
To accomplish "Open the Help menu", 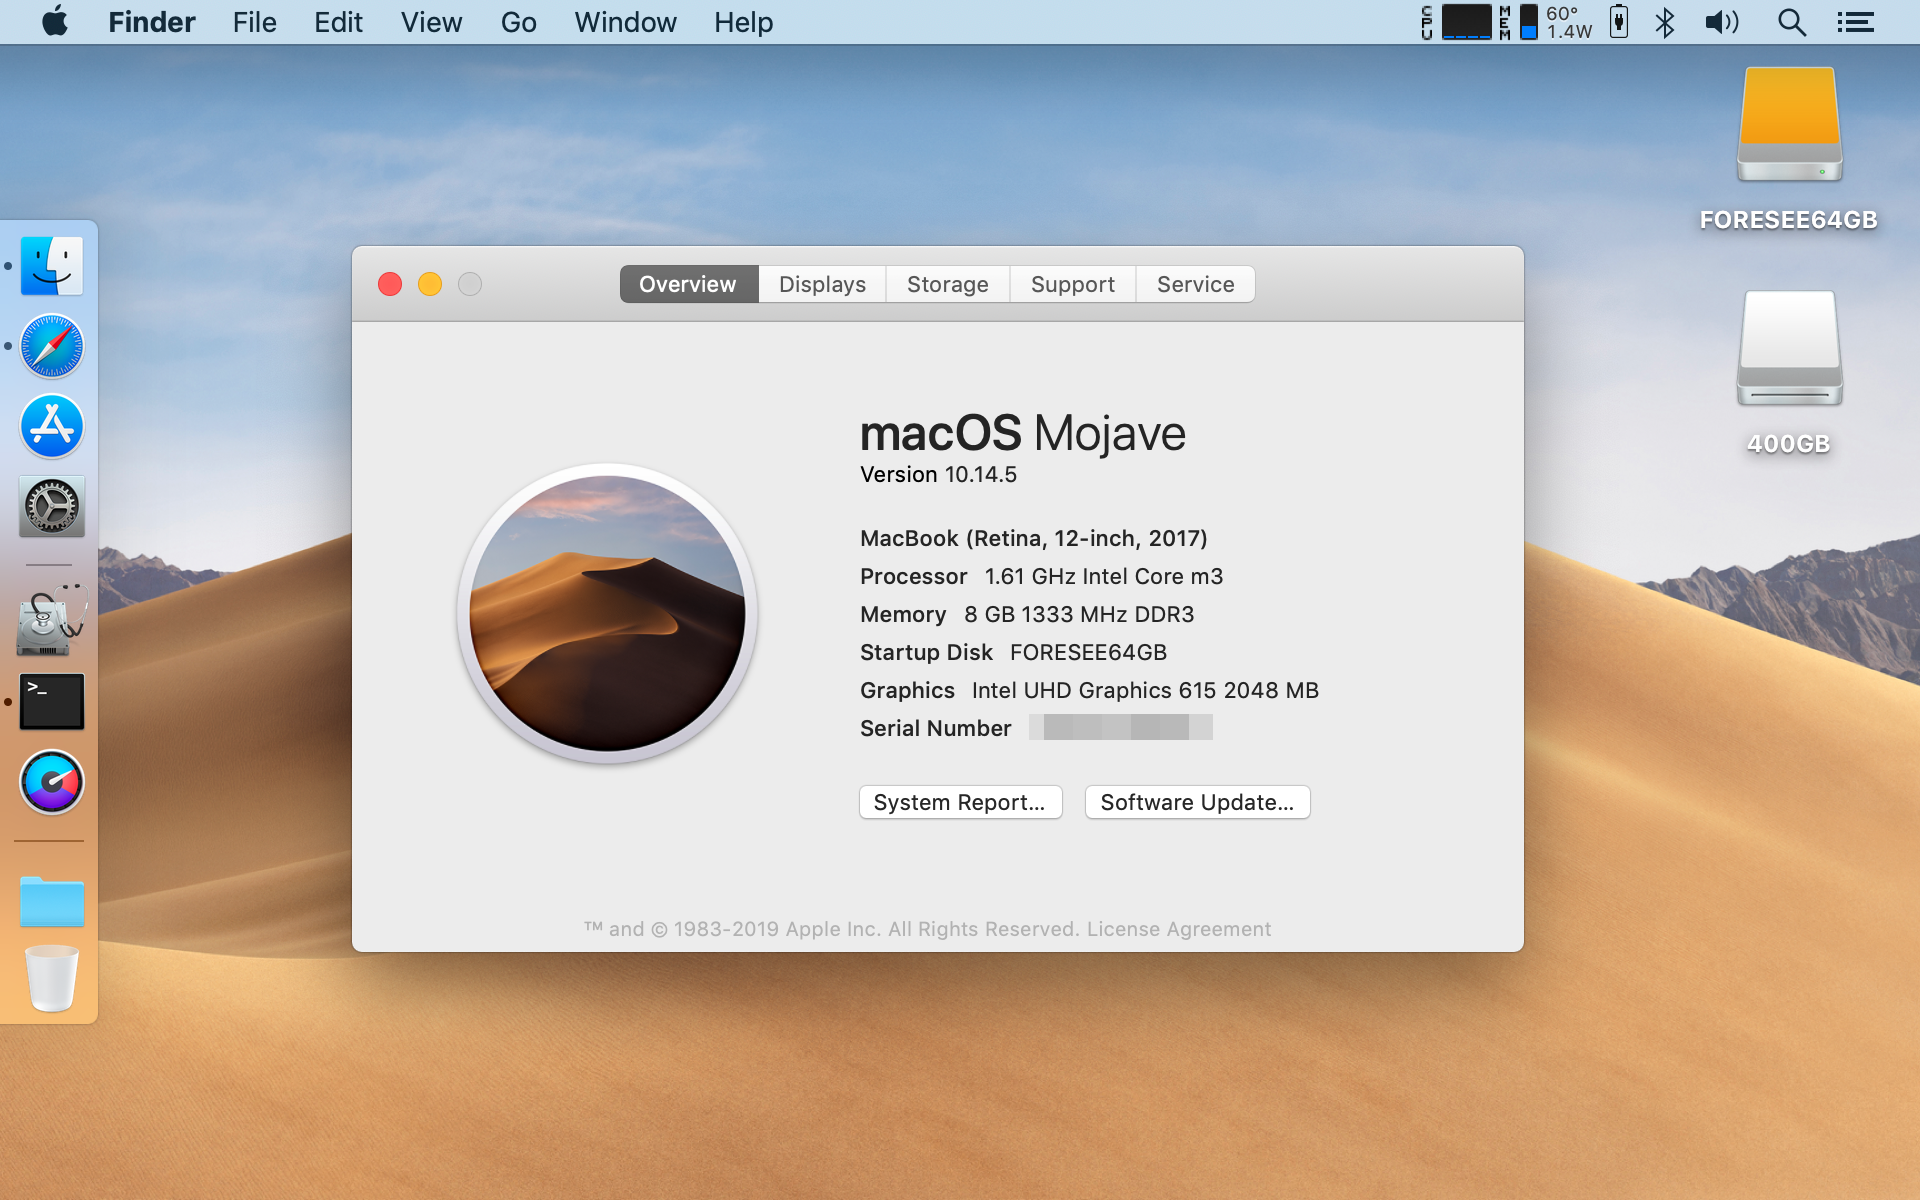I will [x=743, y=22].
